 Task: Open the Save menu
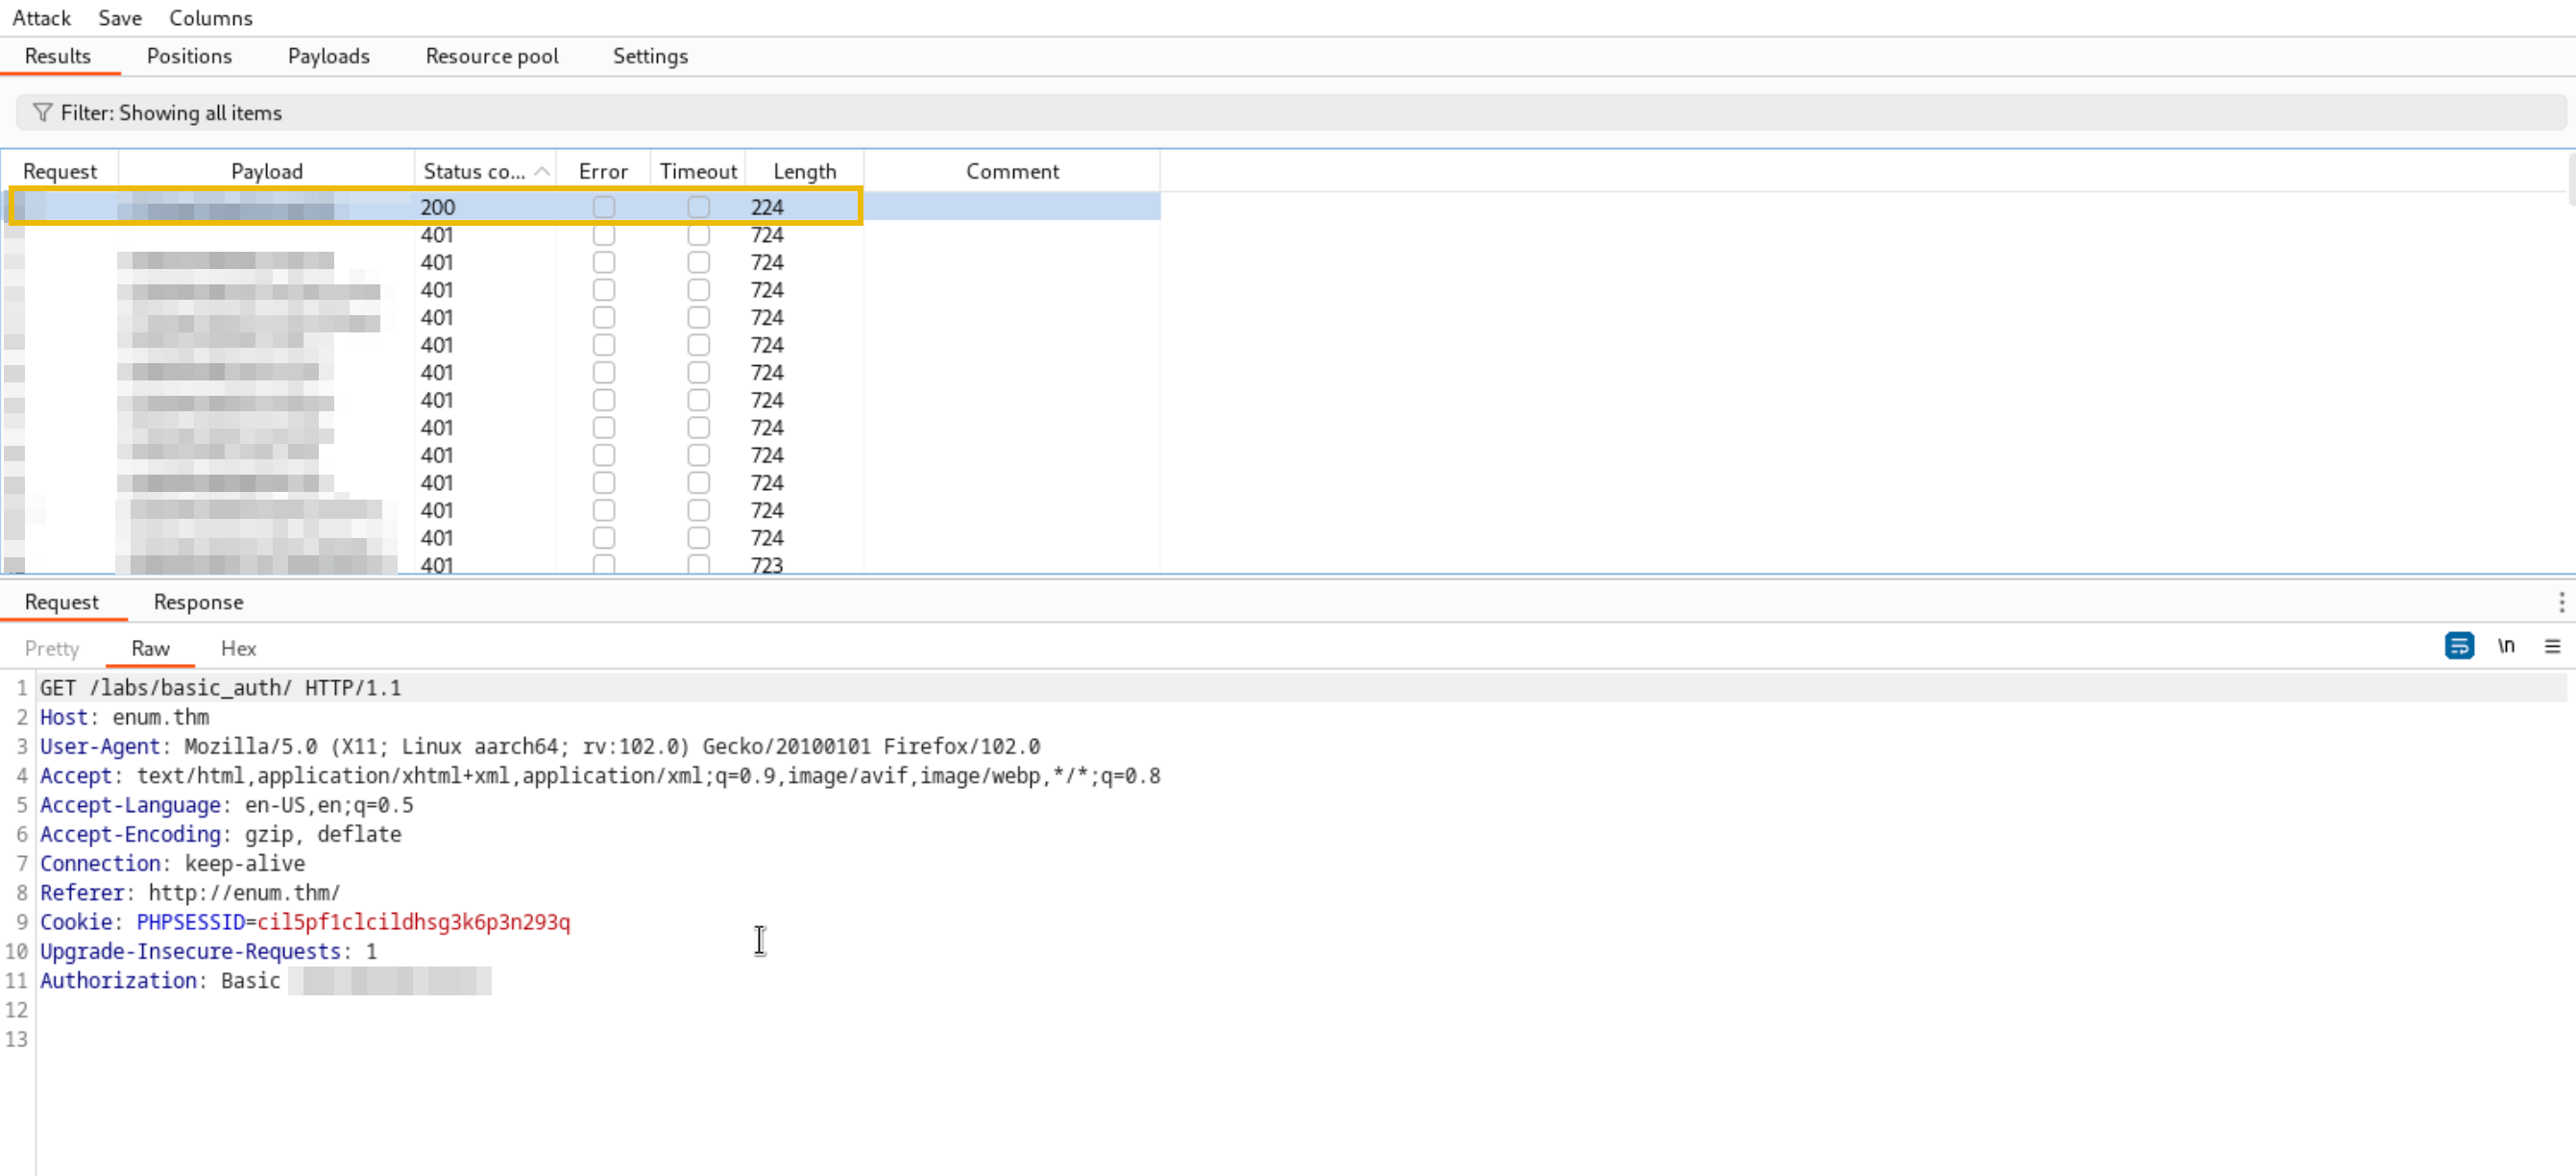coord(120,18)
